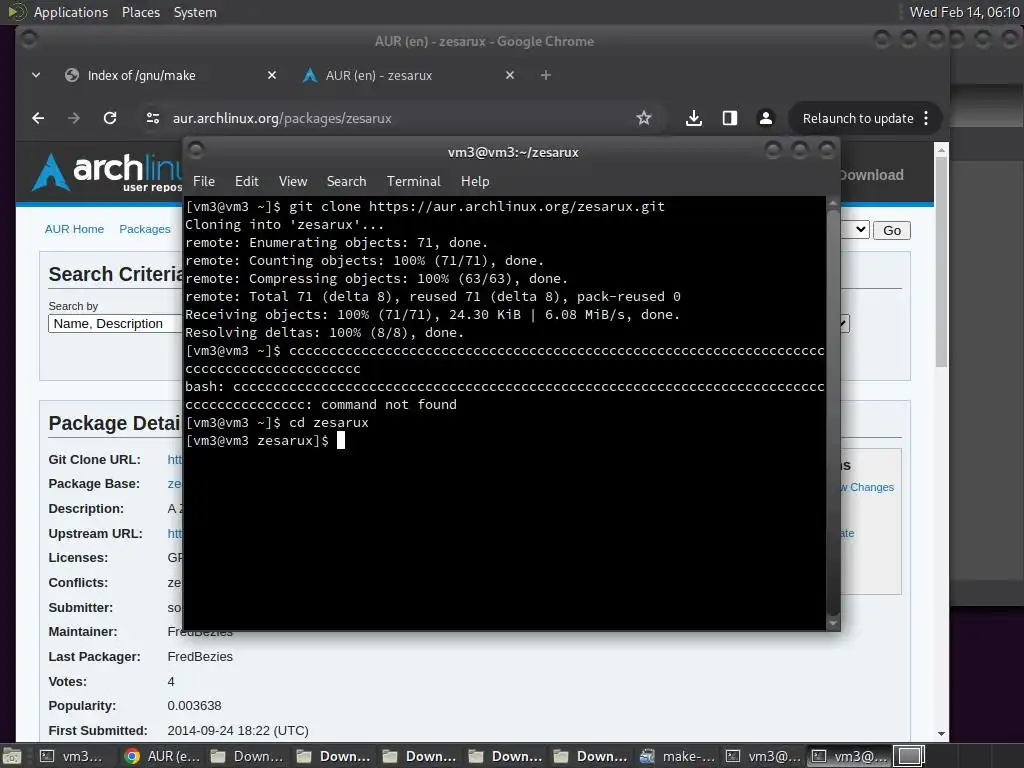Switch to 'make-...' taskbar entry
The height and width of the screenshot is (768, 1024).
pos(678,756)
